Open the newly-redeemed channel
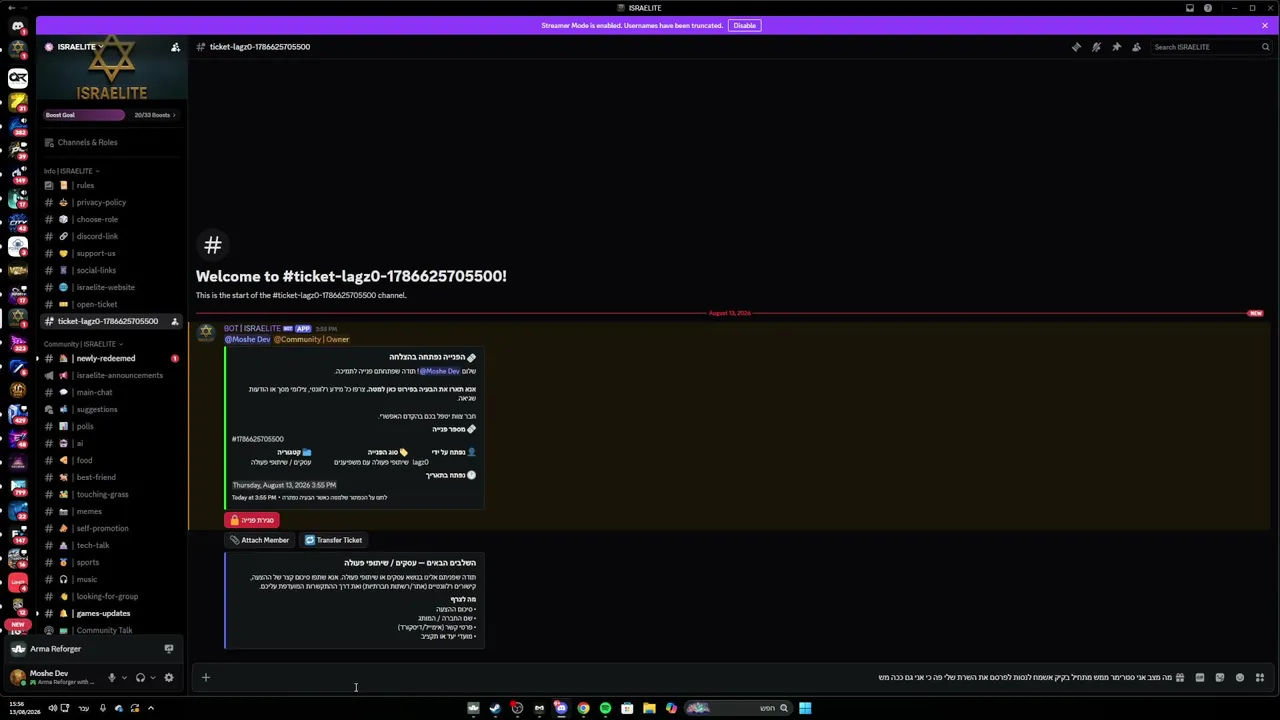 [111, 358]
